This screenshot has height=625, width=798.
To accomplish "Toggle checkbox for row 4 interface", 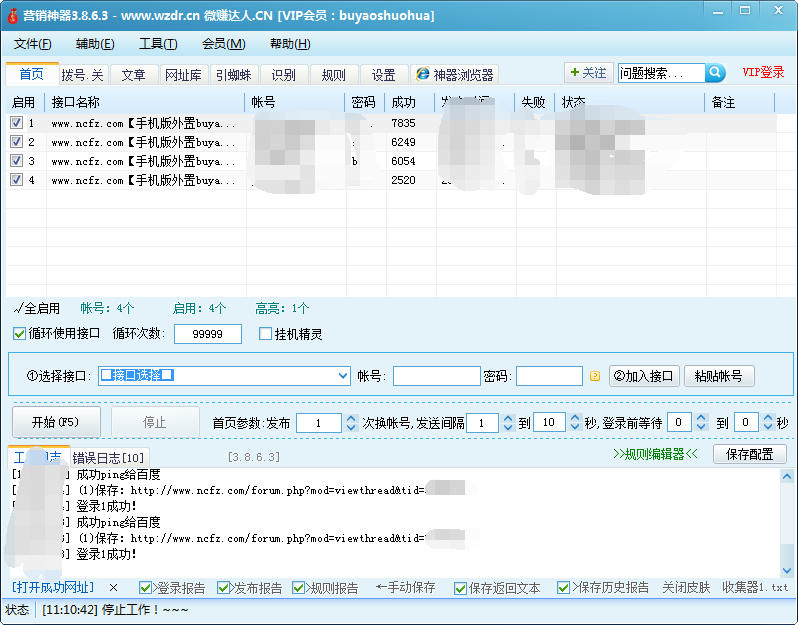I will [x=16, y=180].
